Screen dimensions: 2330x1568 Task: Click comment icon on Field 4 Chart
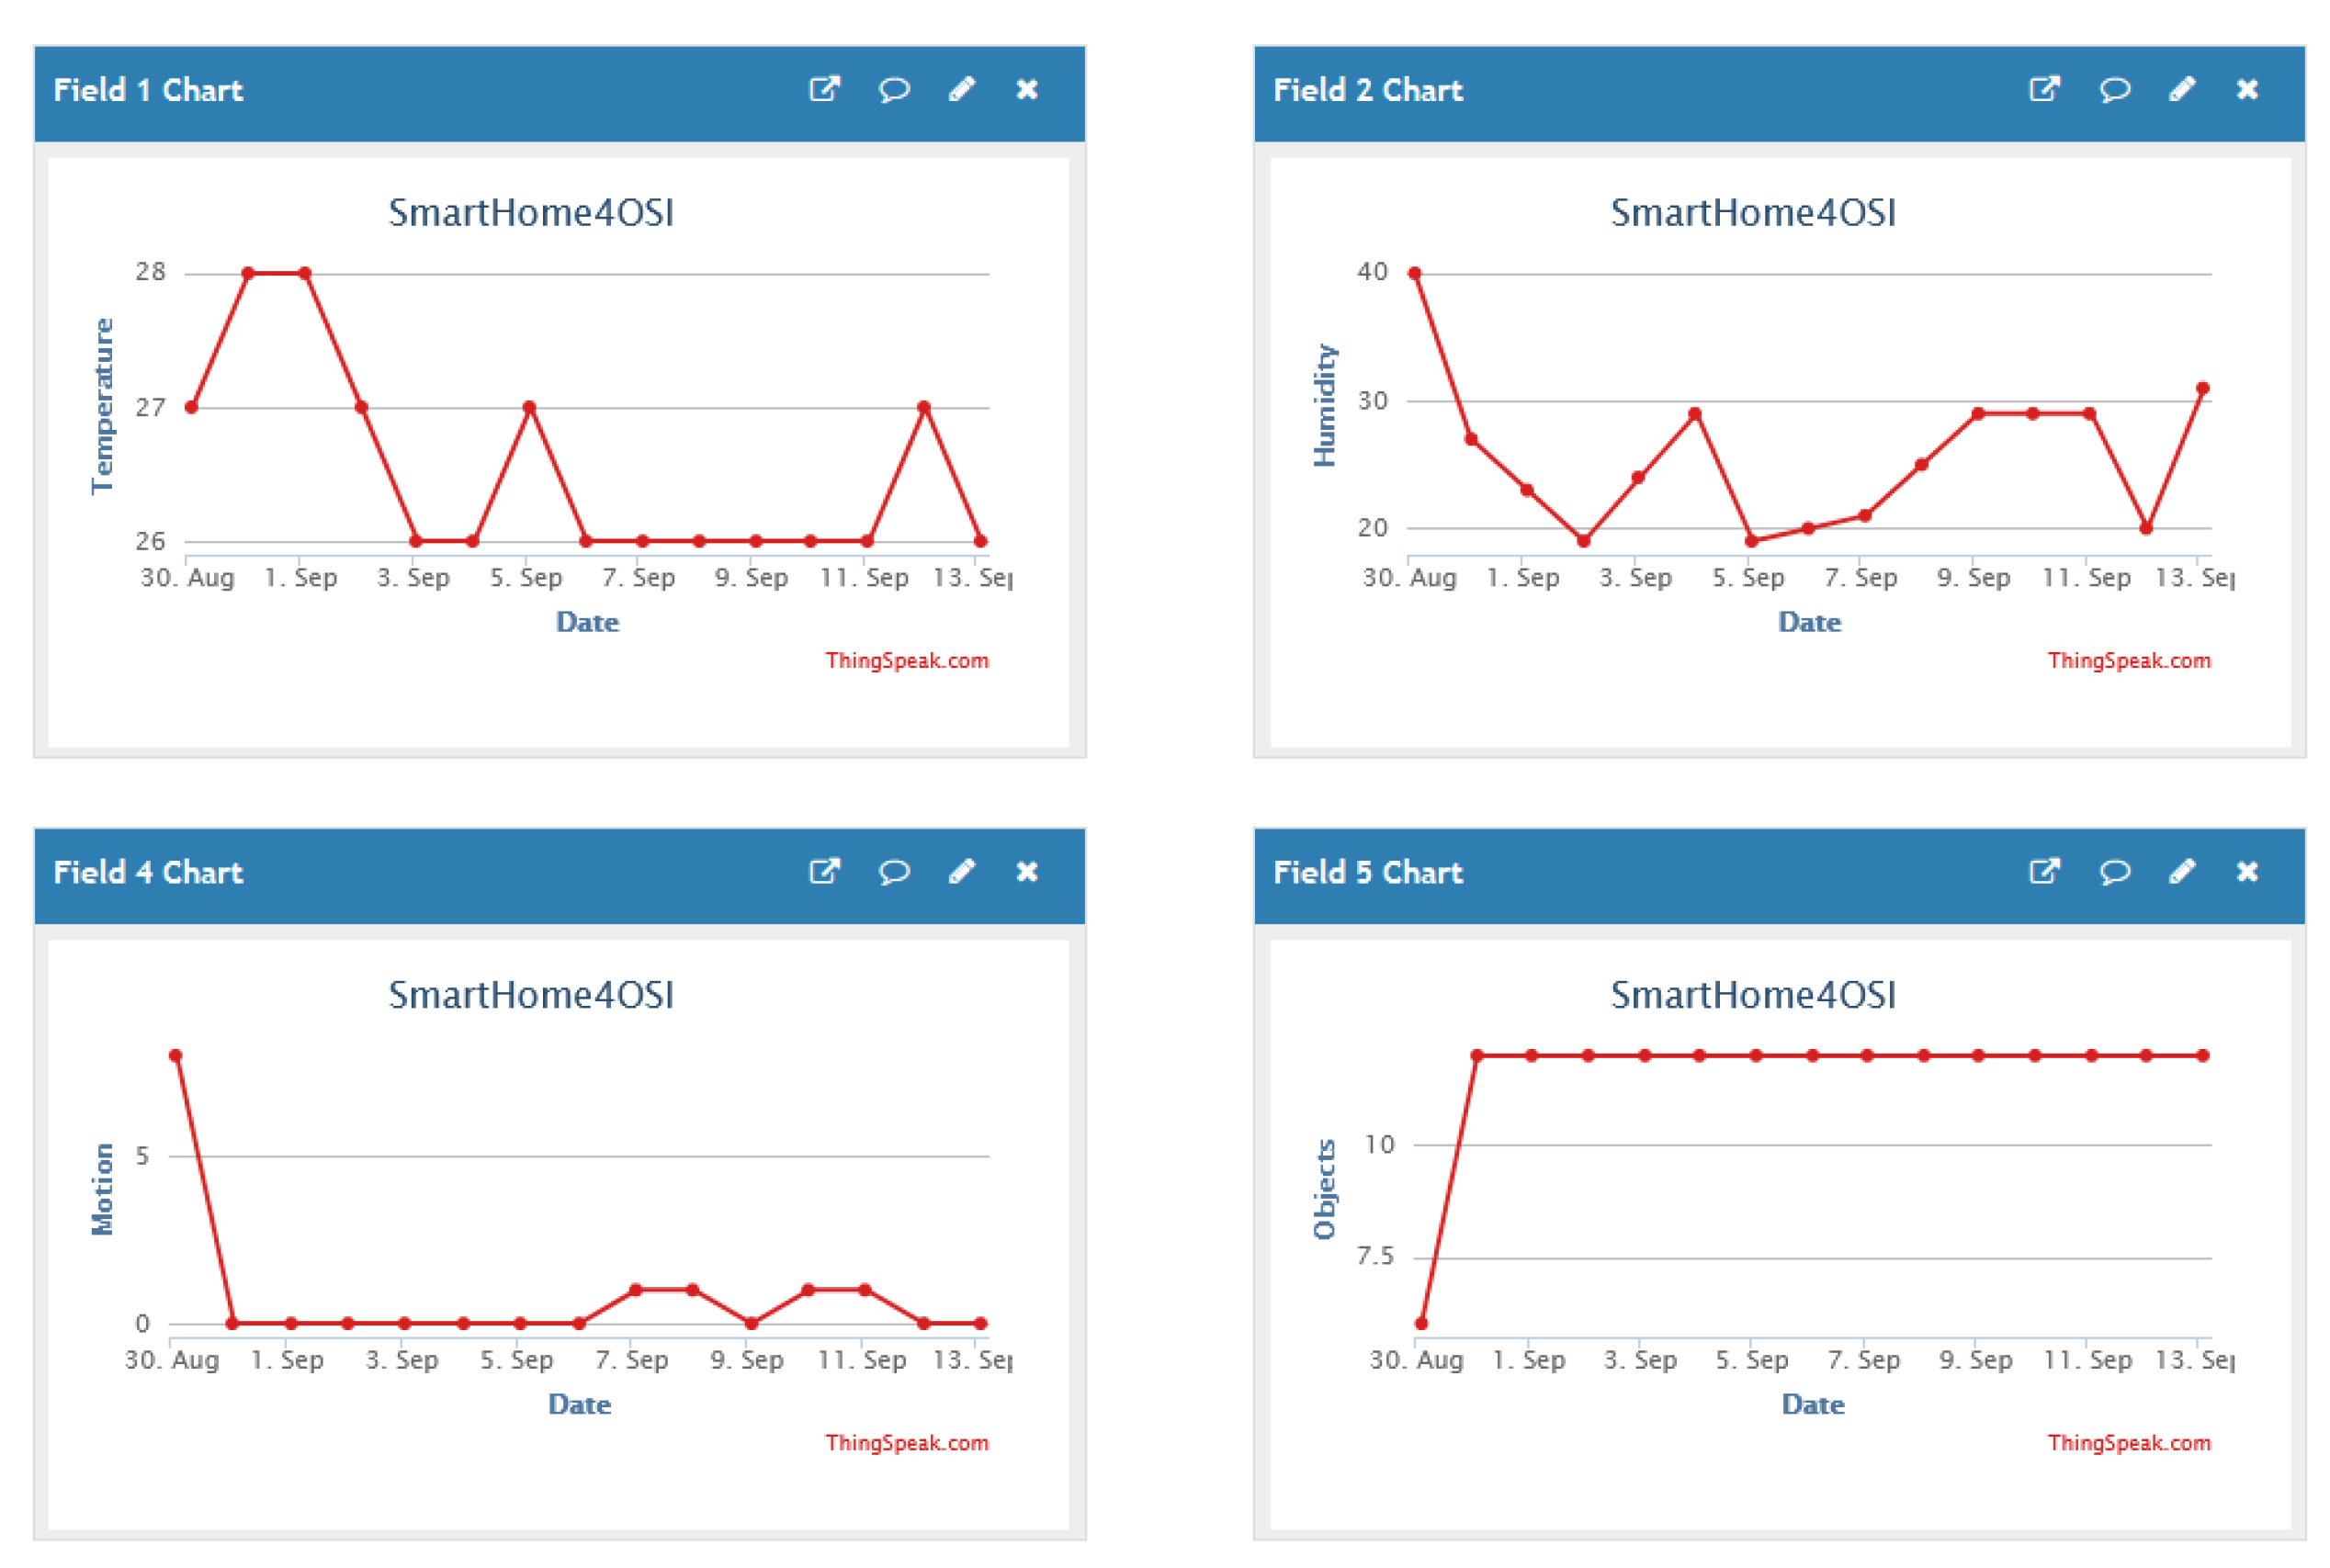tap(893, 872)
